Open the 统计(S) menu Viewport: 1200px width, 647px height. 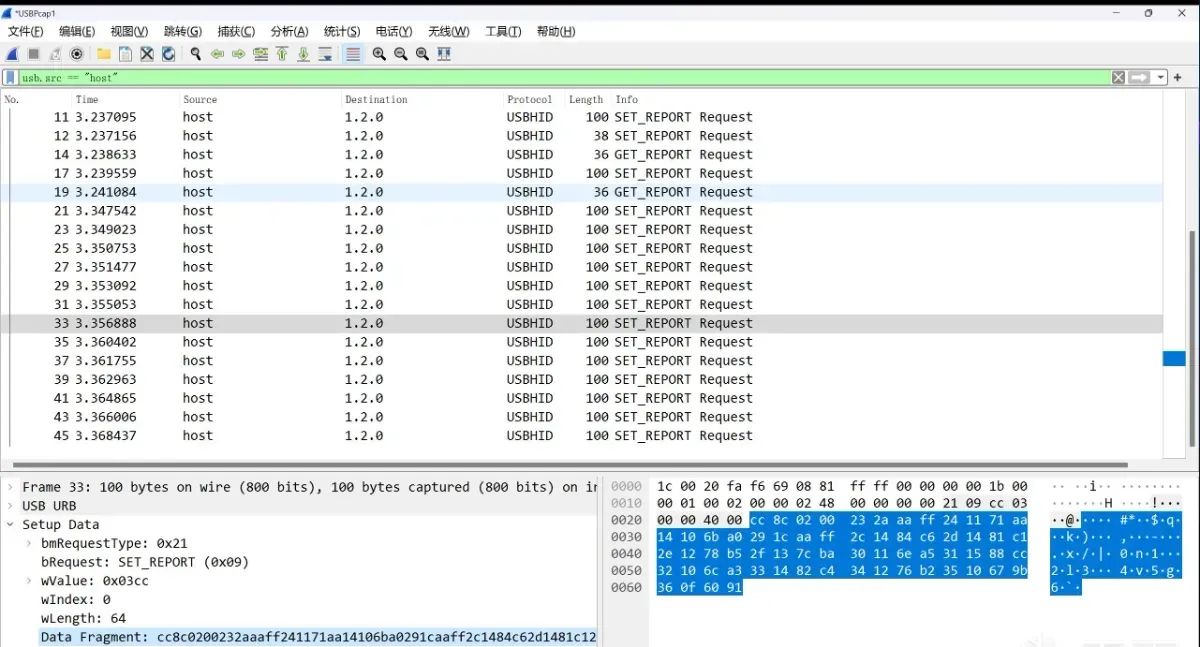342,32
